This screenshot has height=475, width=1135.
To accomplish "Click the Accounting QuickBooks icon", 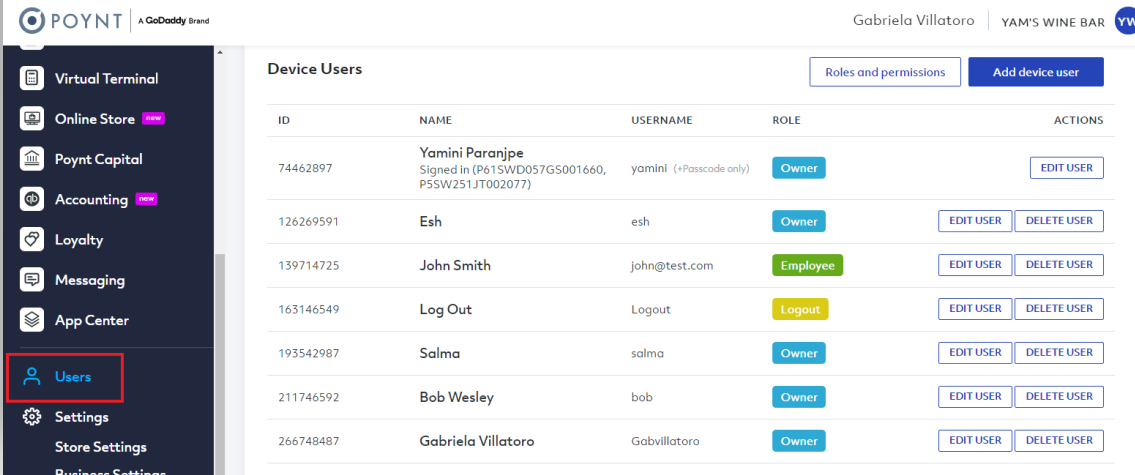I will tap(32, 199).
